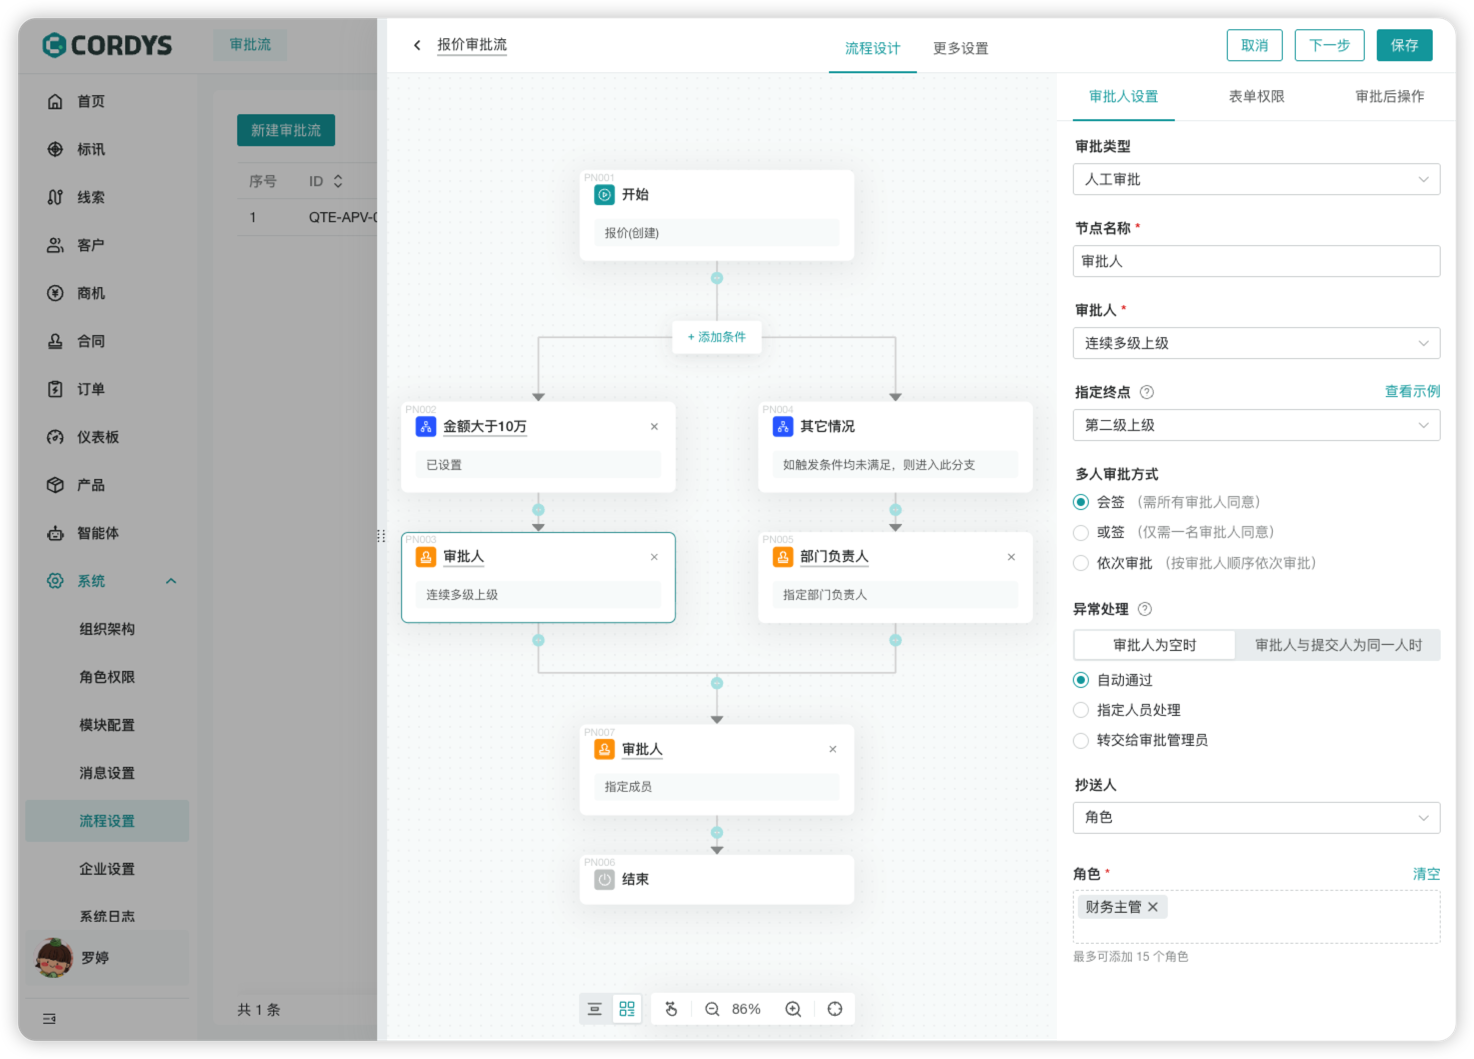Open the 抄送人 dropdown showing 角色
Image resolution: width=1474 pixels, height=1059 pixels.
1257,817
